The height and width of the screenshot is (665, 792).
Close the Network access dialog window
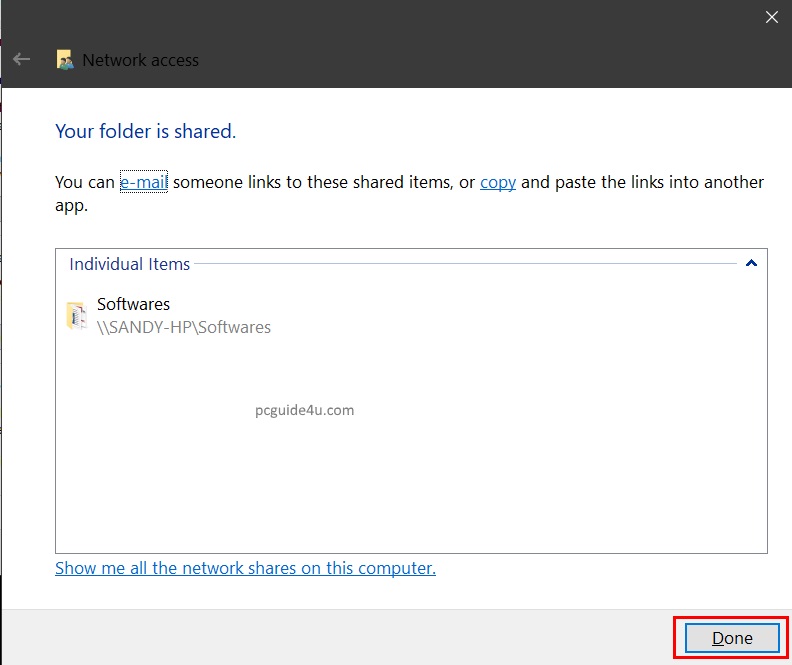tap(771, 17)
